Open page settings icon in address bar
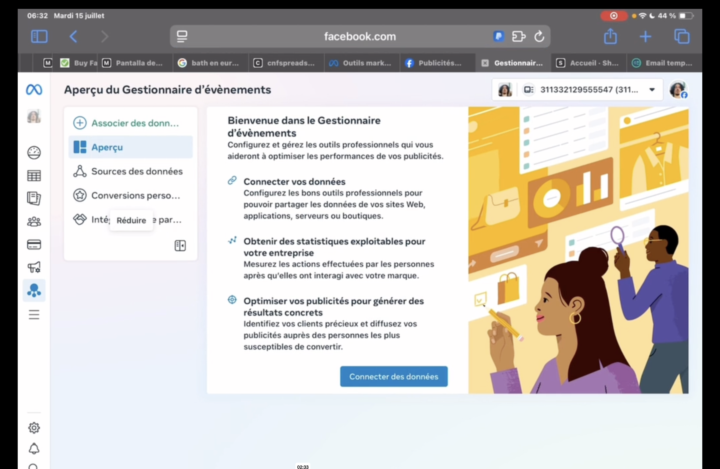 click(x=182, y=36)
